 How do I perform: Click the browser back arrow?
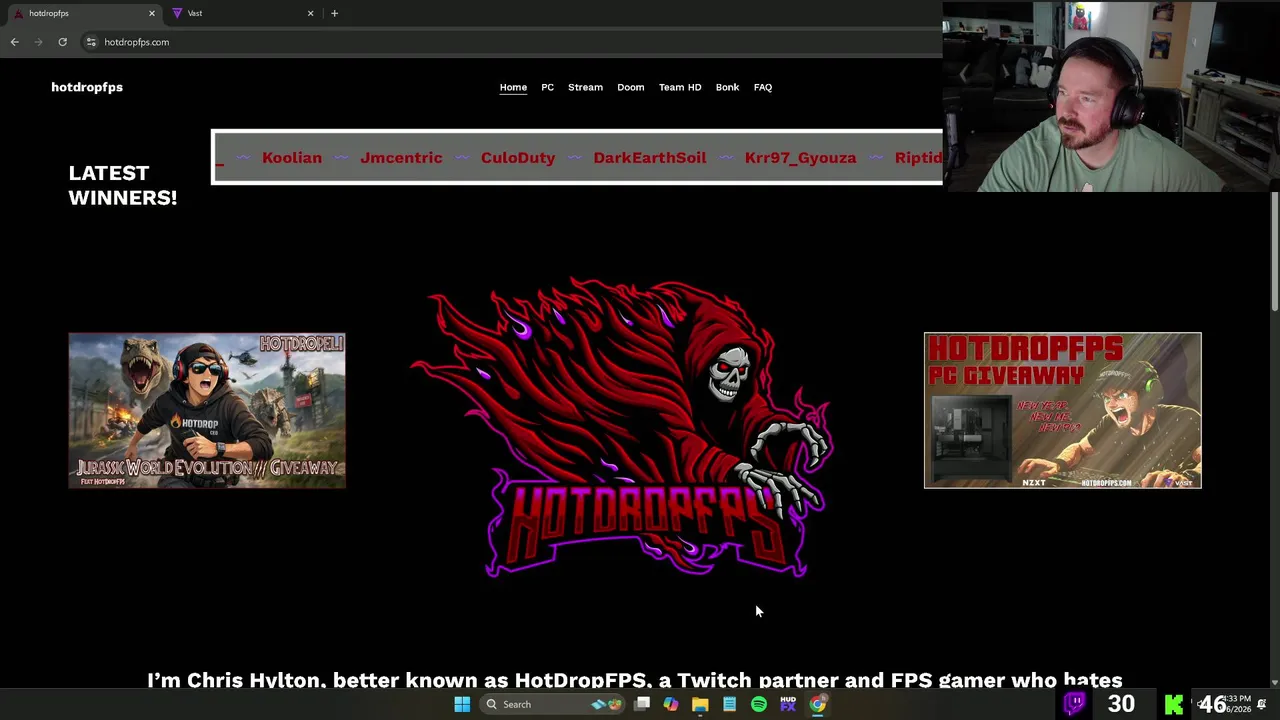pyautogui.click(x=14, y=42)
